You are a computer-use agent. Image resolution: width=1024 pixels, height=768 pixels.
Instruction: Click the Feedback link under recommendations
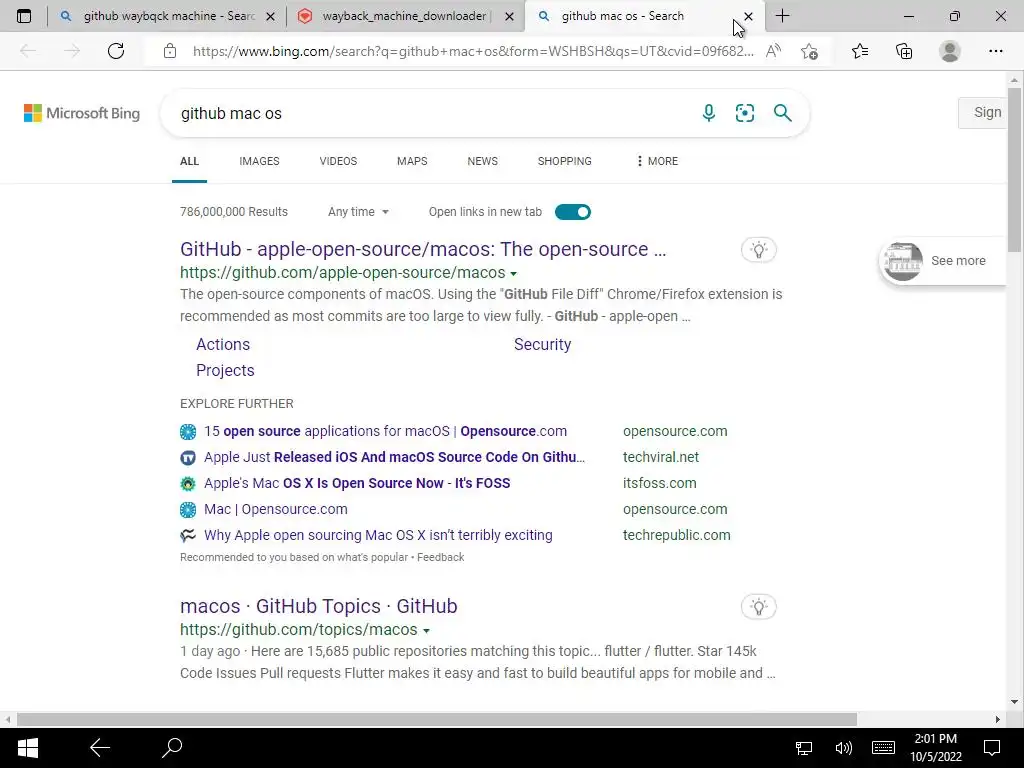pos(441,557)
